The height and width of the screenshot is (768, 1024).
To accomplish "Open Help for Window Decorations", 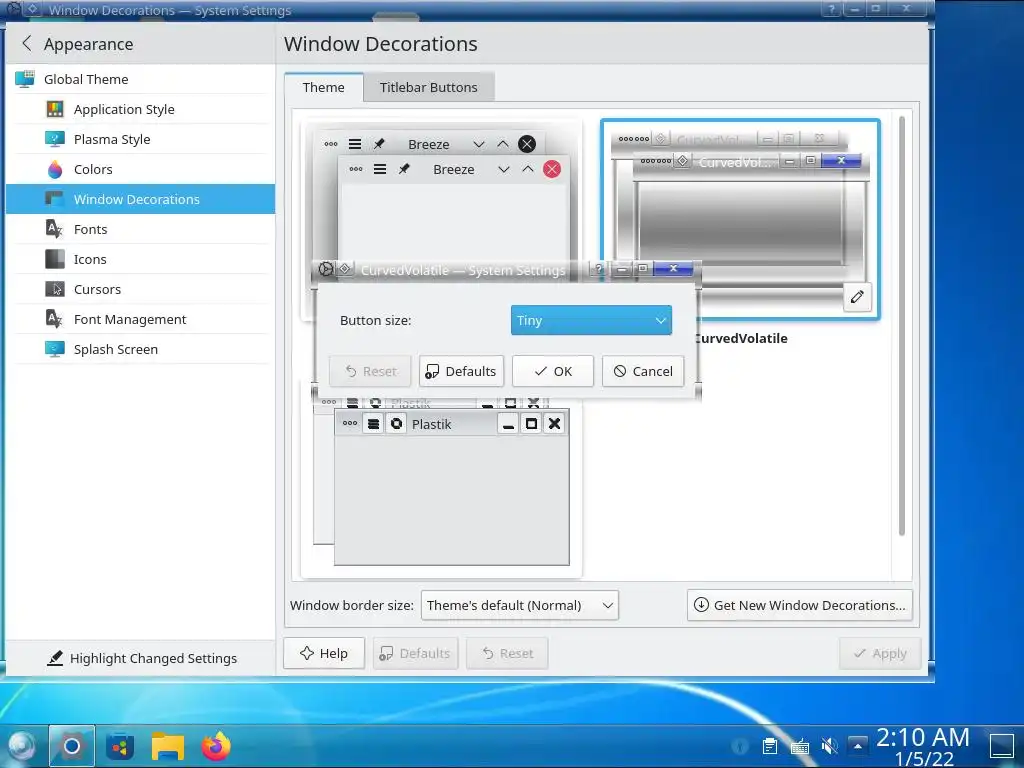I will click(x=324, y=653).
